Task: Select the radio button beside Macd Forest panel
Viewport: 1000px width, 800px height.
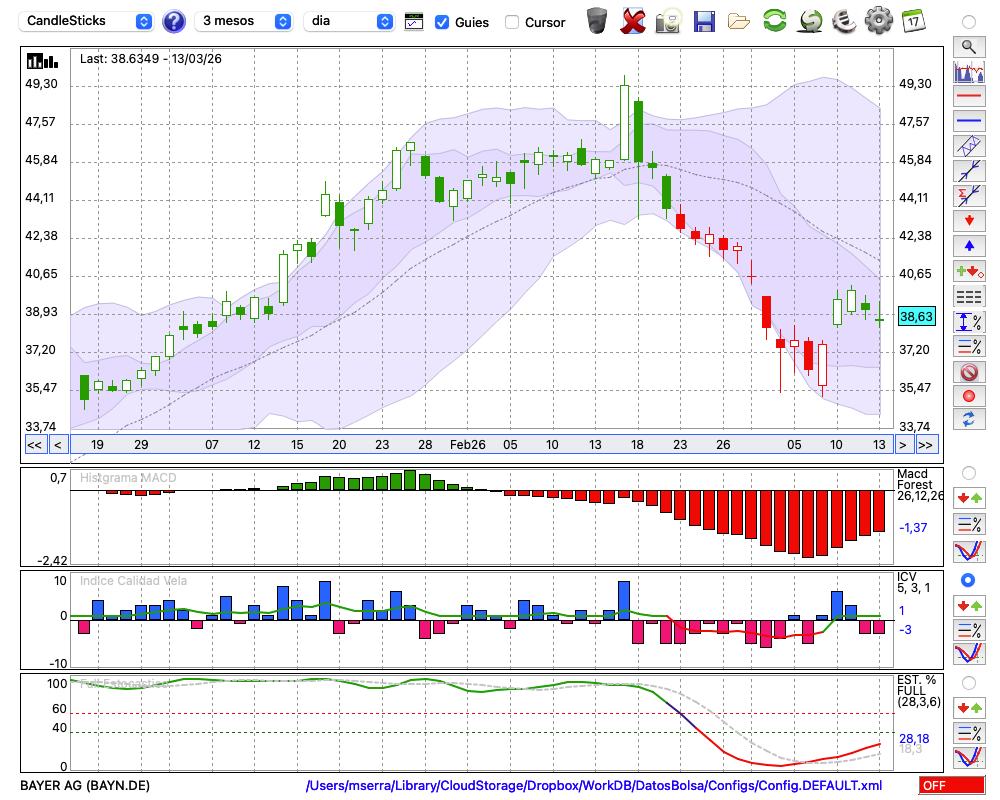Action: tap(968, 472)
